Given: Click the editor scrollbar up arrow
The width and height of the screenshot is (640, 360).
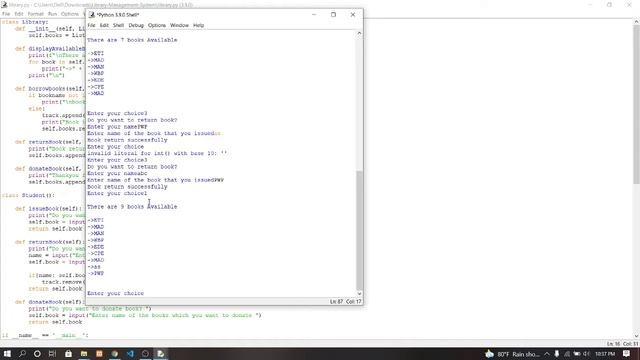Looking at the screenshot, I should [636, 22].
